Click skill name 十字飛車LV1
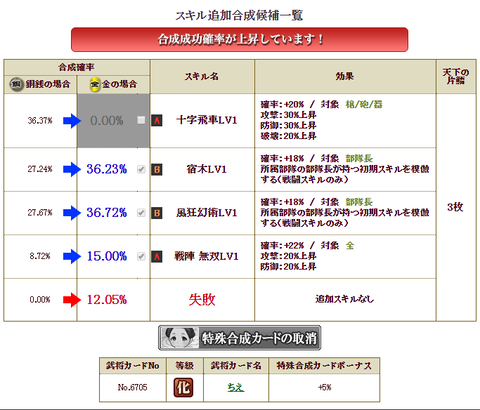This screenshot has height=410, width=480. click(207, 120)
